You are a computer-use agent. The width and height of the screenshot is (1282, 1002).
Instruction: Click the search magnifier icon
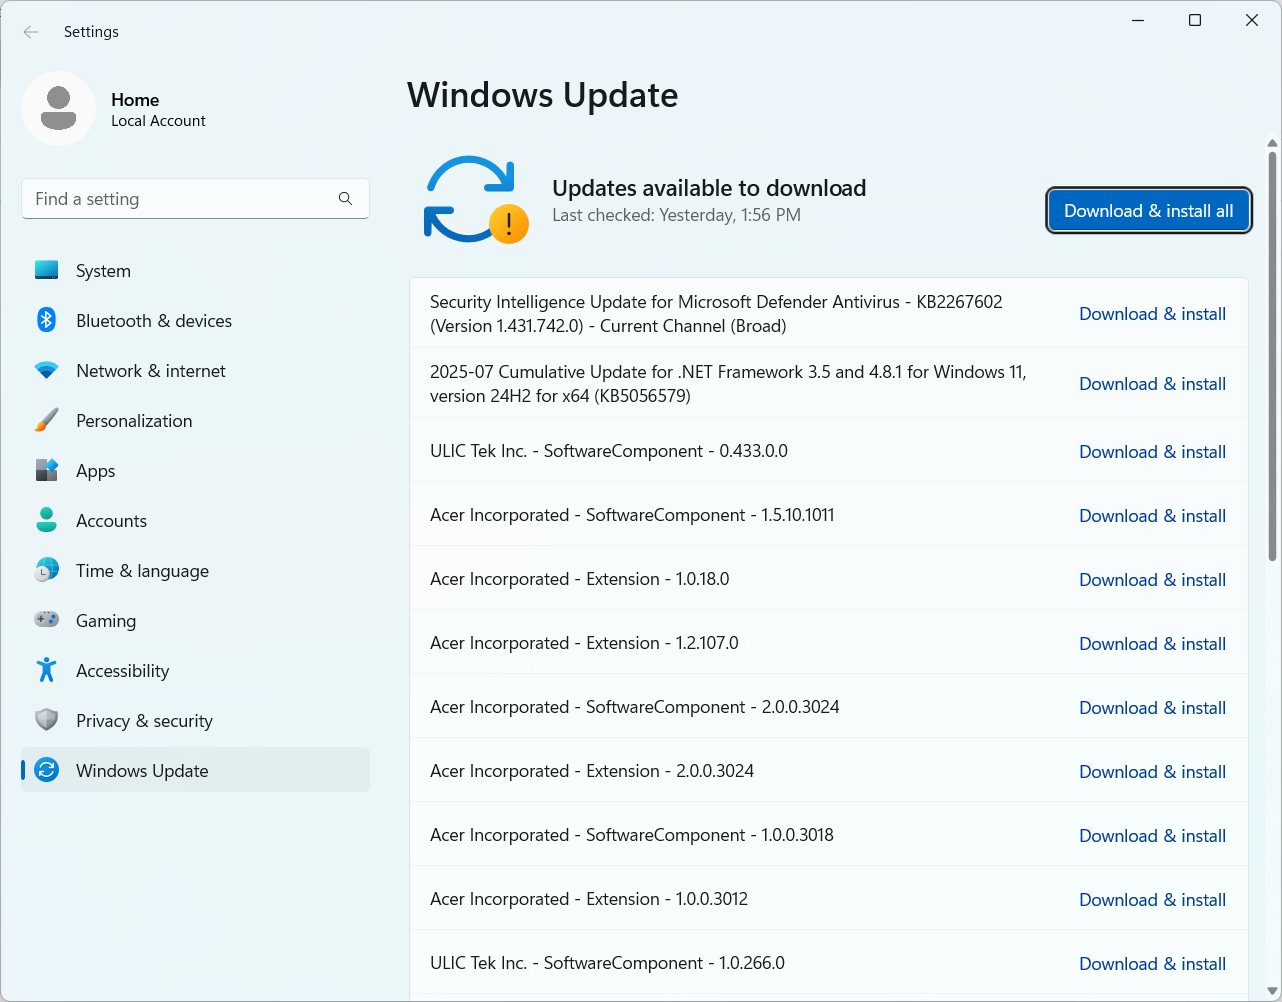345,199
